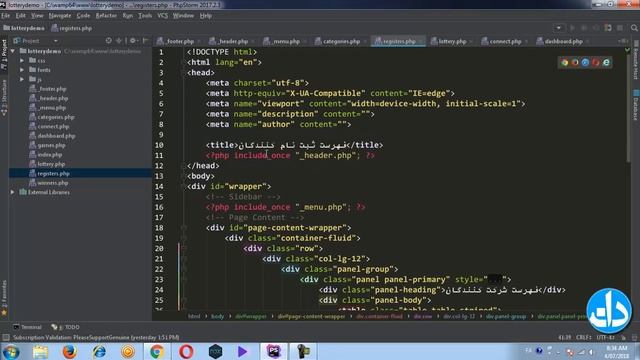Hide the Project panel with the hide icon
Viewport: 640px width, 360px height.
pos(145,41)
